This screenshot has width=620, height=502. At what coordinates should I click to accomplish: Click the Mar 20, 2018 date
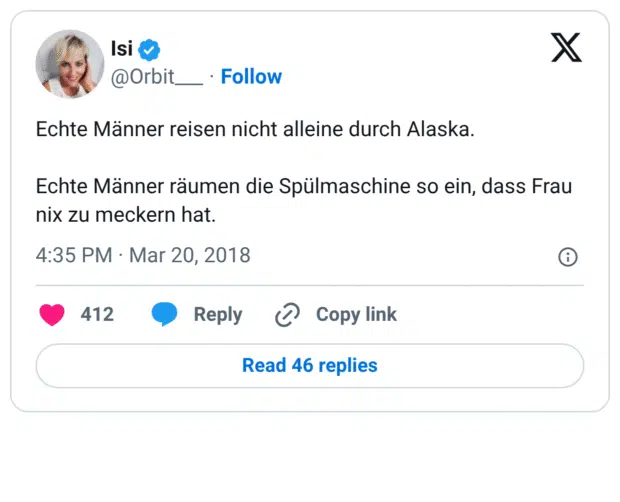tap(189, 256)
